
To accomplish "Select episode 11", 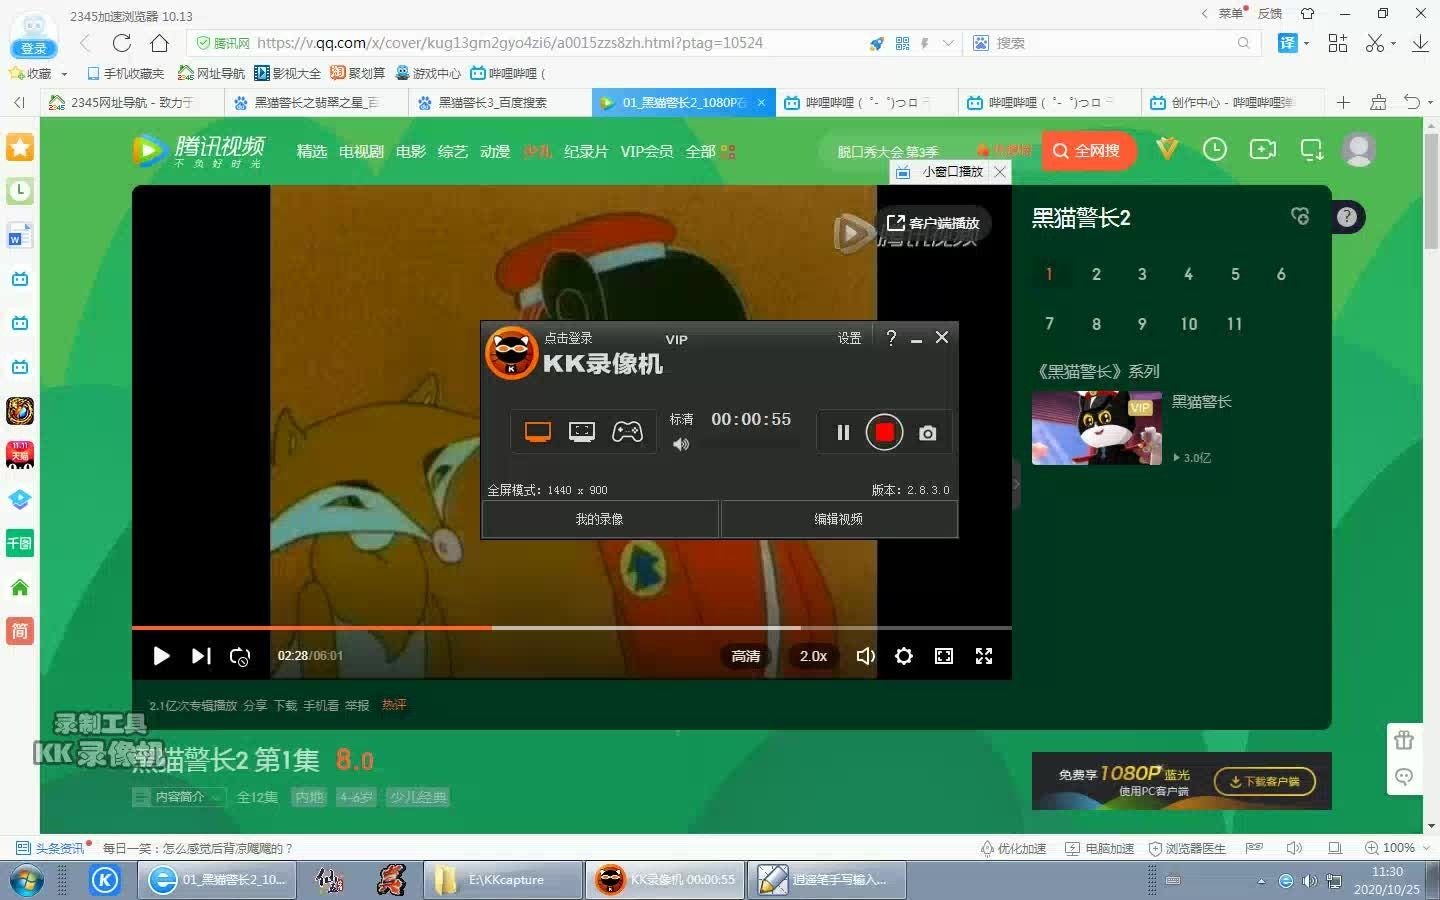I will [1235, 324].
